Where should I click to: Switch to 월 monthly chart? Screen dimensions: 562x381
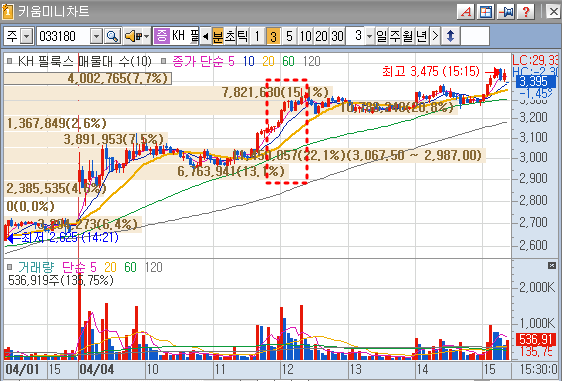pyautogui.click(x=408, y=36)
